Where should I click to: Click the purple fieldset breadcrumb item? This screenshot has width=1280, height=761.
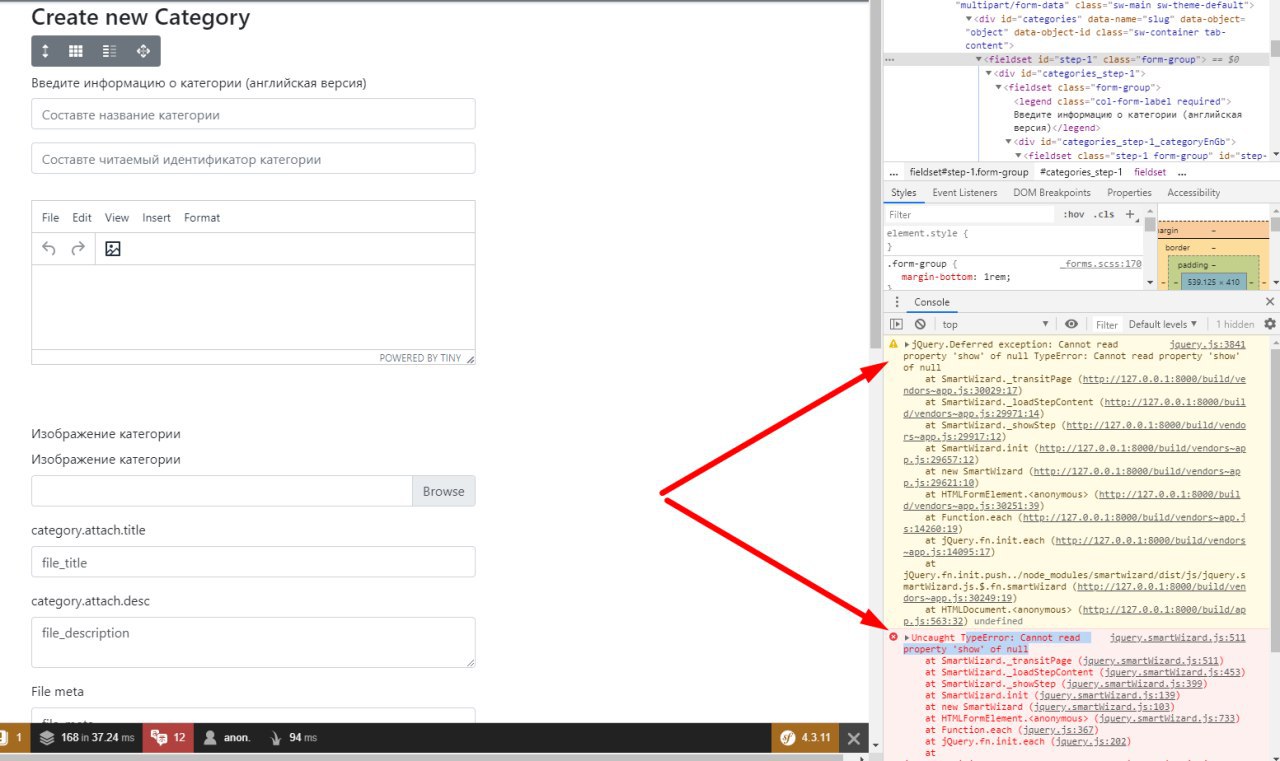click(x=1149, y=172)
